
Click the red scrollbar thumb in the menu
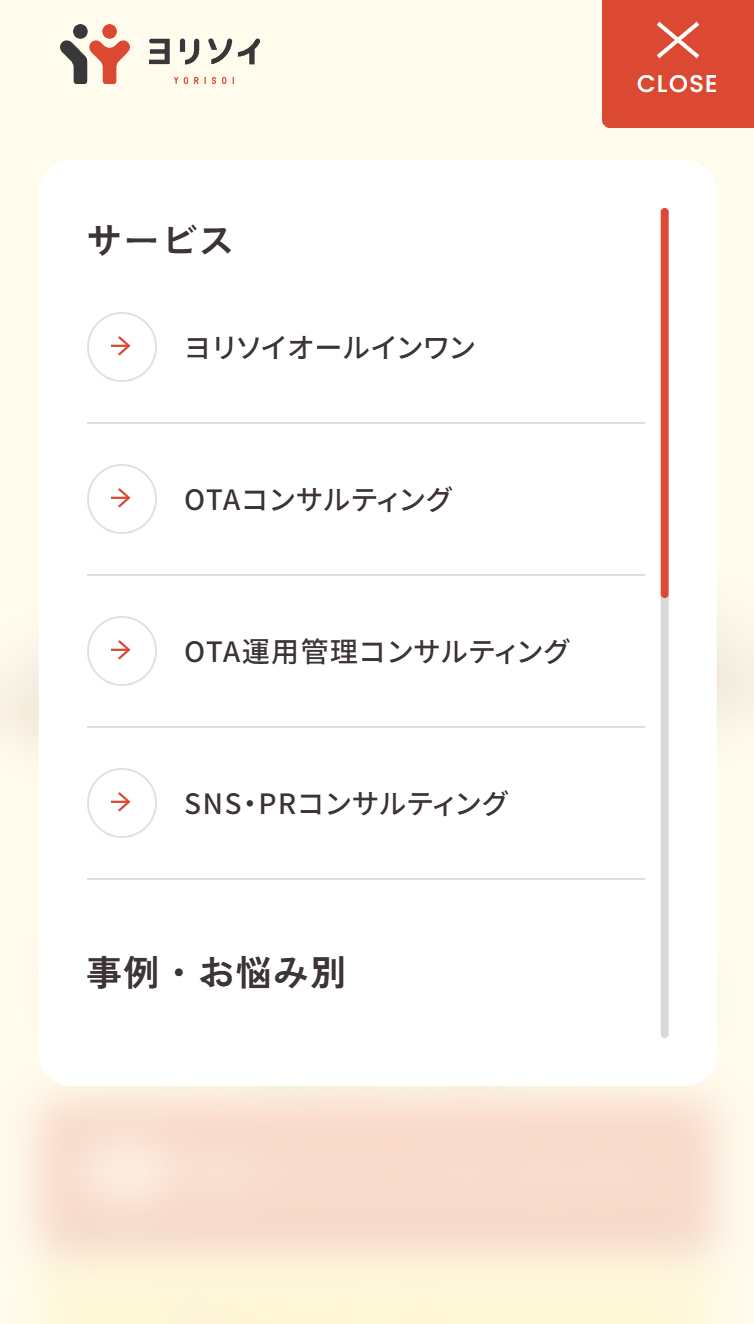pyautogui.click(x=664, y=400)
